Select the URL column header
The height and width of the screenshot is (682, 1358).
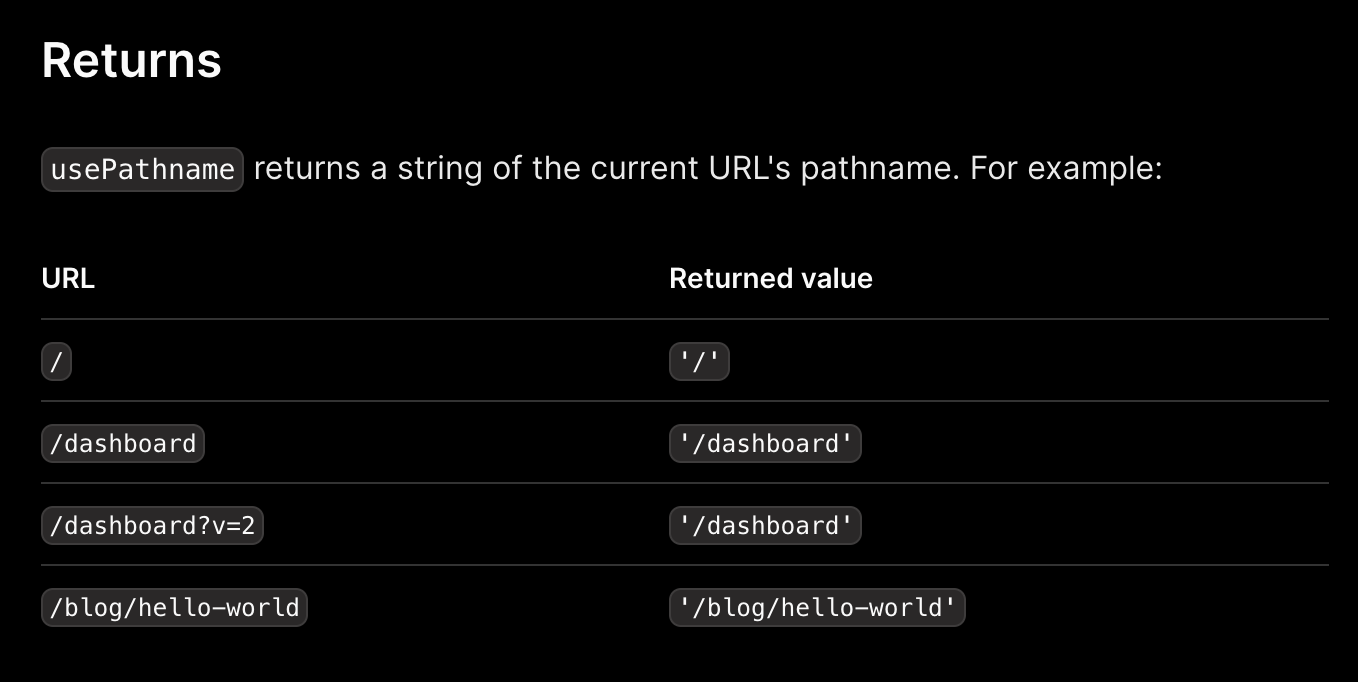[x=68, y=278]
